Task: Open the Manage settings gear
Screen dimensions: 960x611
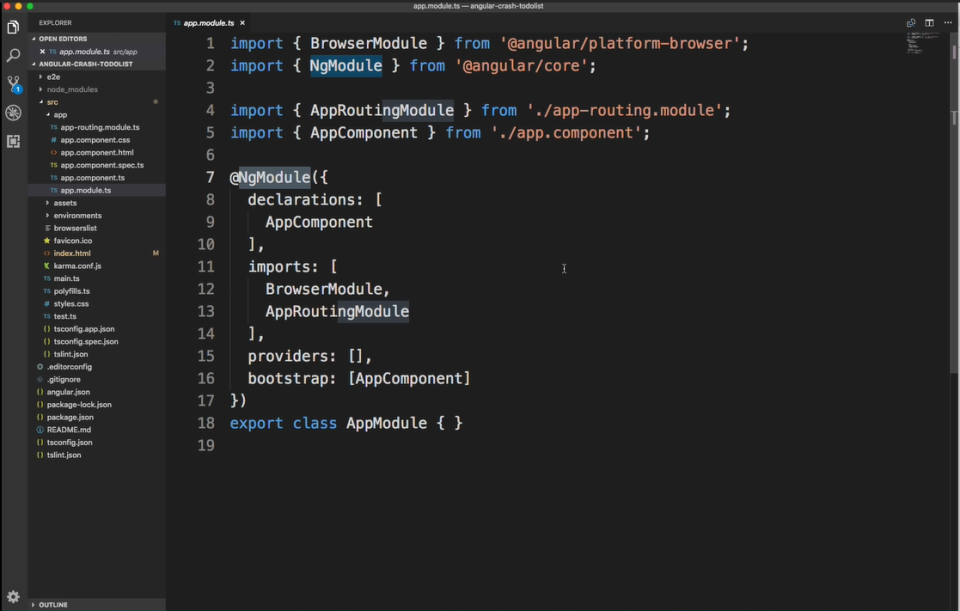Action: (x=13, y=596)
